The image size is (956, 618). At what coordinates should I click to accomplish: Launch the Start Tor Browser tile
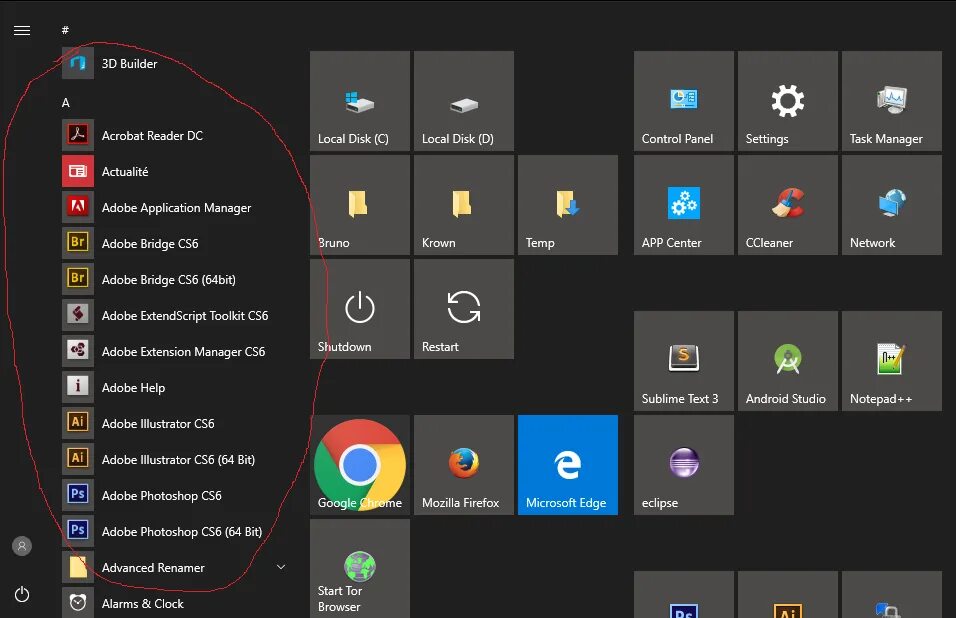pos(360,569)
